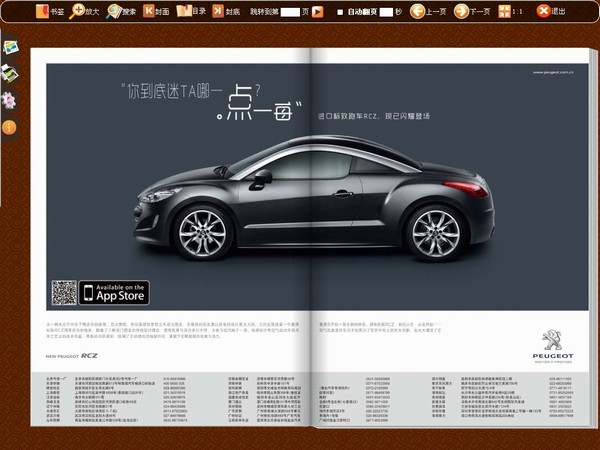Image resolution: width=600 pixels, height=450 pixels.
Task: Click the 退出 exit button
Action: pyautogui.click(x=551, y=11)
